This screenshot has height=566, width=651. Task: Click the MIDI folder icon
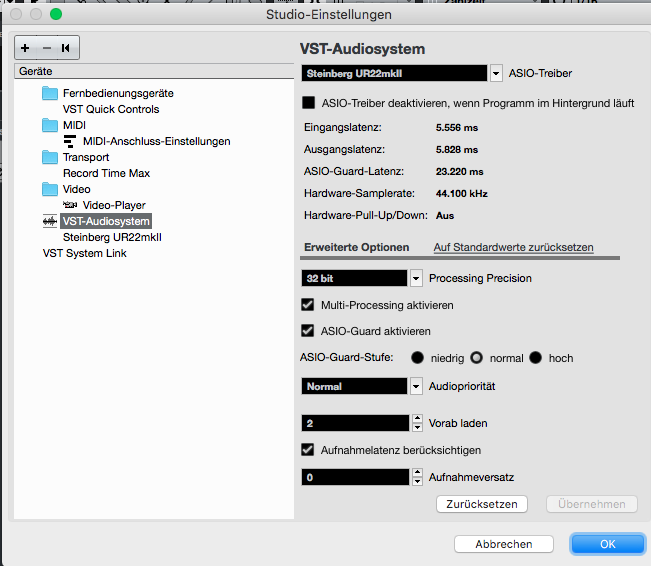pyautogui.click(x=50, y=125)
